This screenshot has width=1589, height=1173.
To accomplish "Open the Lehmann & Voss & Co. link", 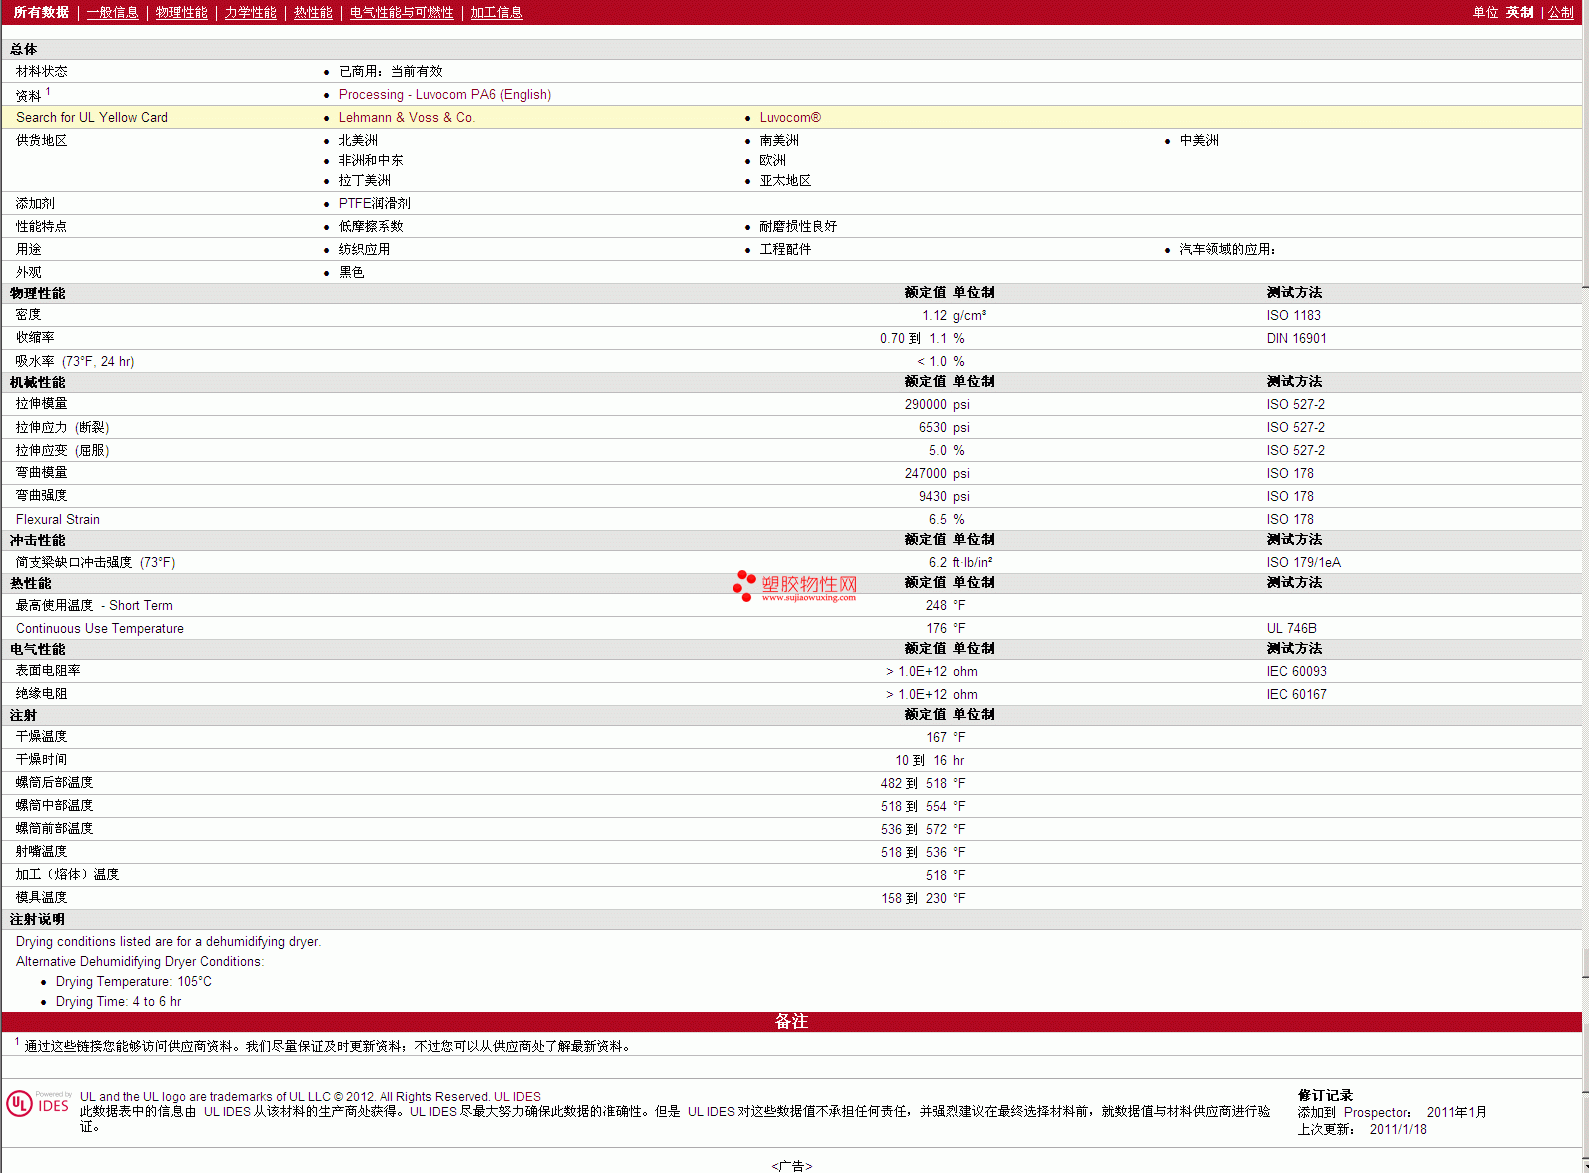I will (x=406, y=117).
